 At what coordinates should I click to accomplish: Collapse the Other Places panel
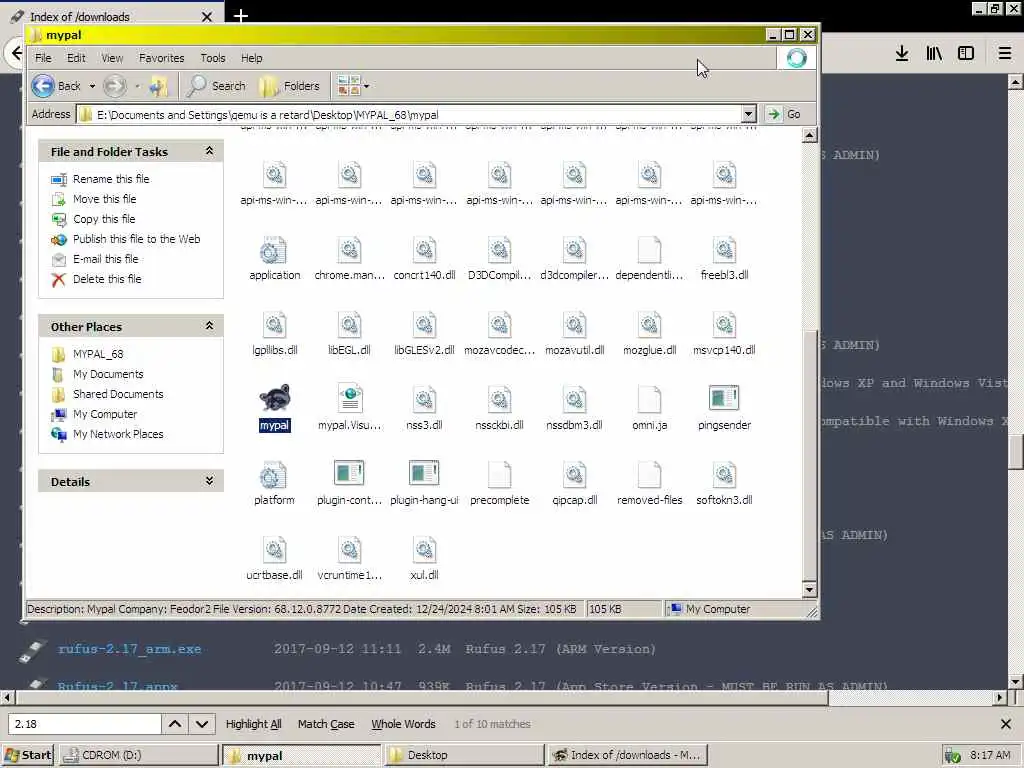click(x=209, y=326)
